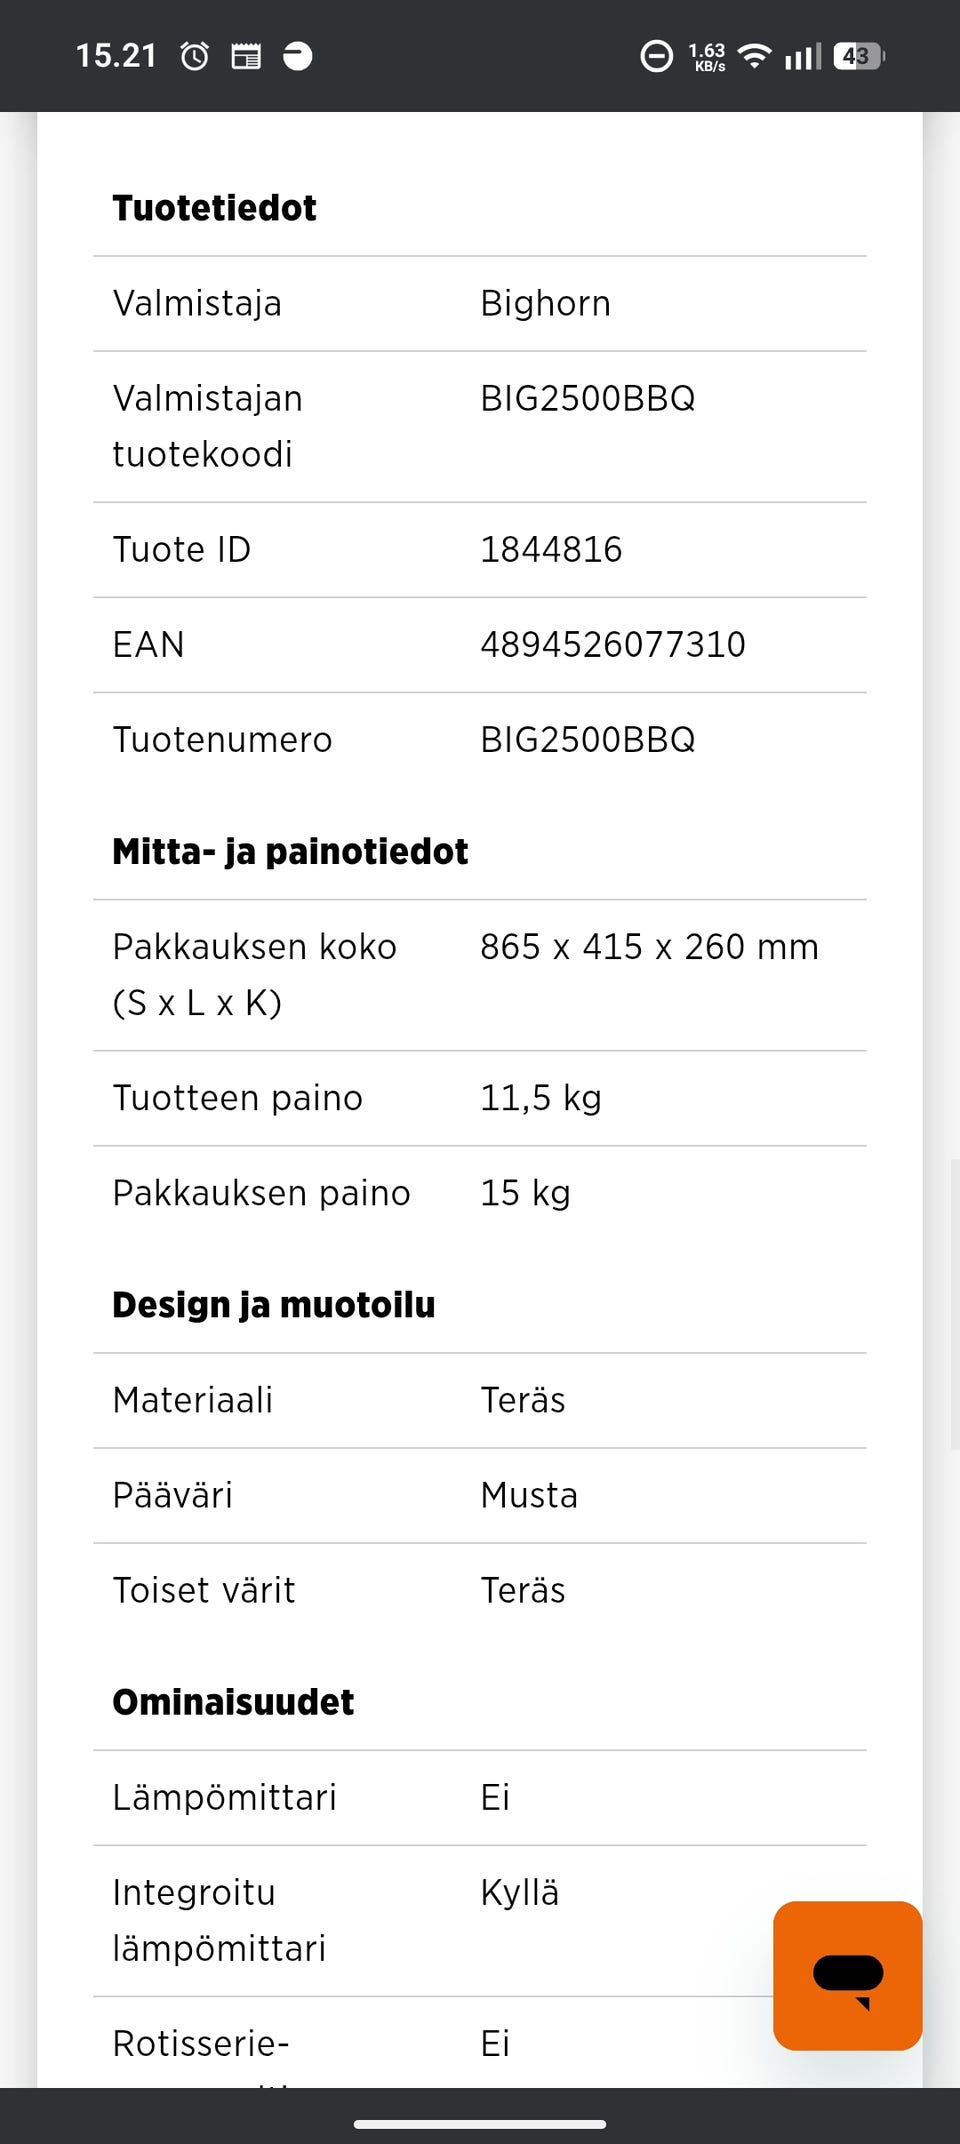Tap the Wi-Fi signal icon
Viewport: 960px width, 2144px height.
(x=755, y=56)
